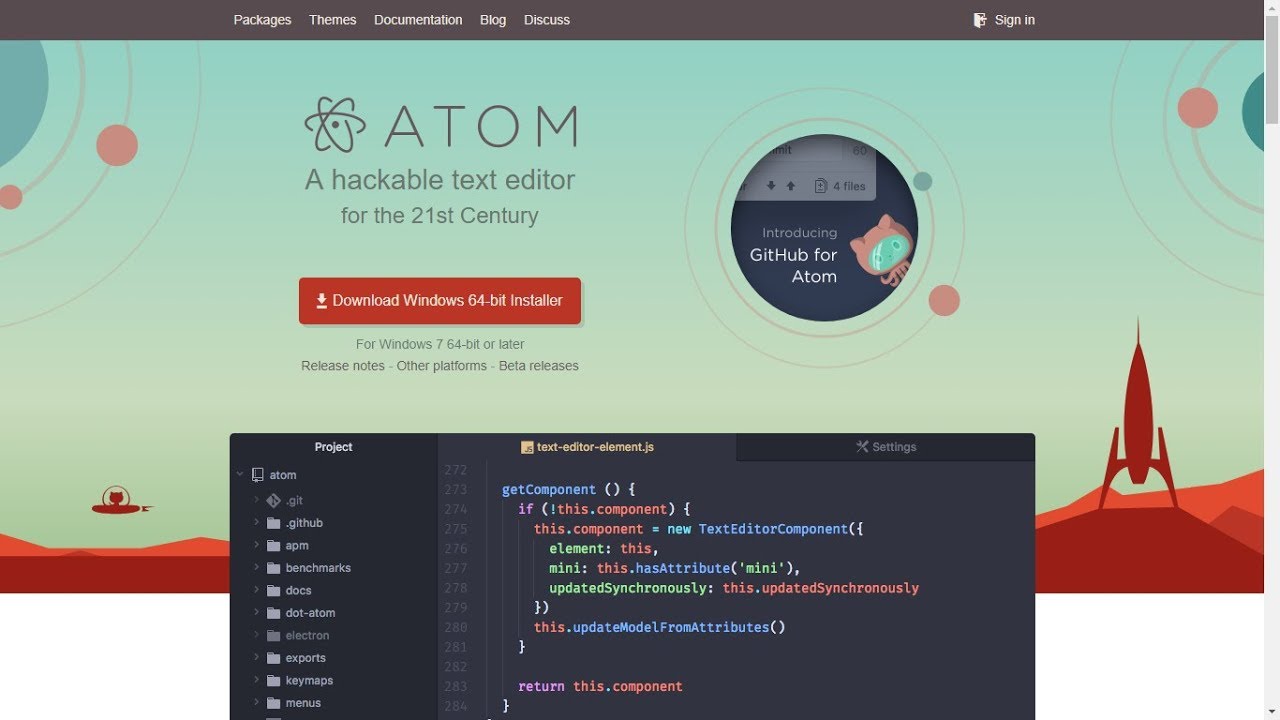Click the Introducing GitHub for Atom circle
Viewport: 1280px width, 720px height.
[x=824, y=228]
